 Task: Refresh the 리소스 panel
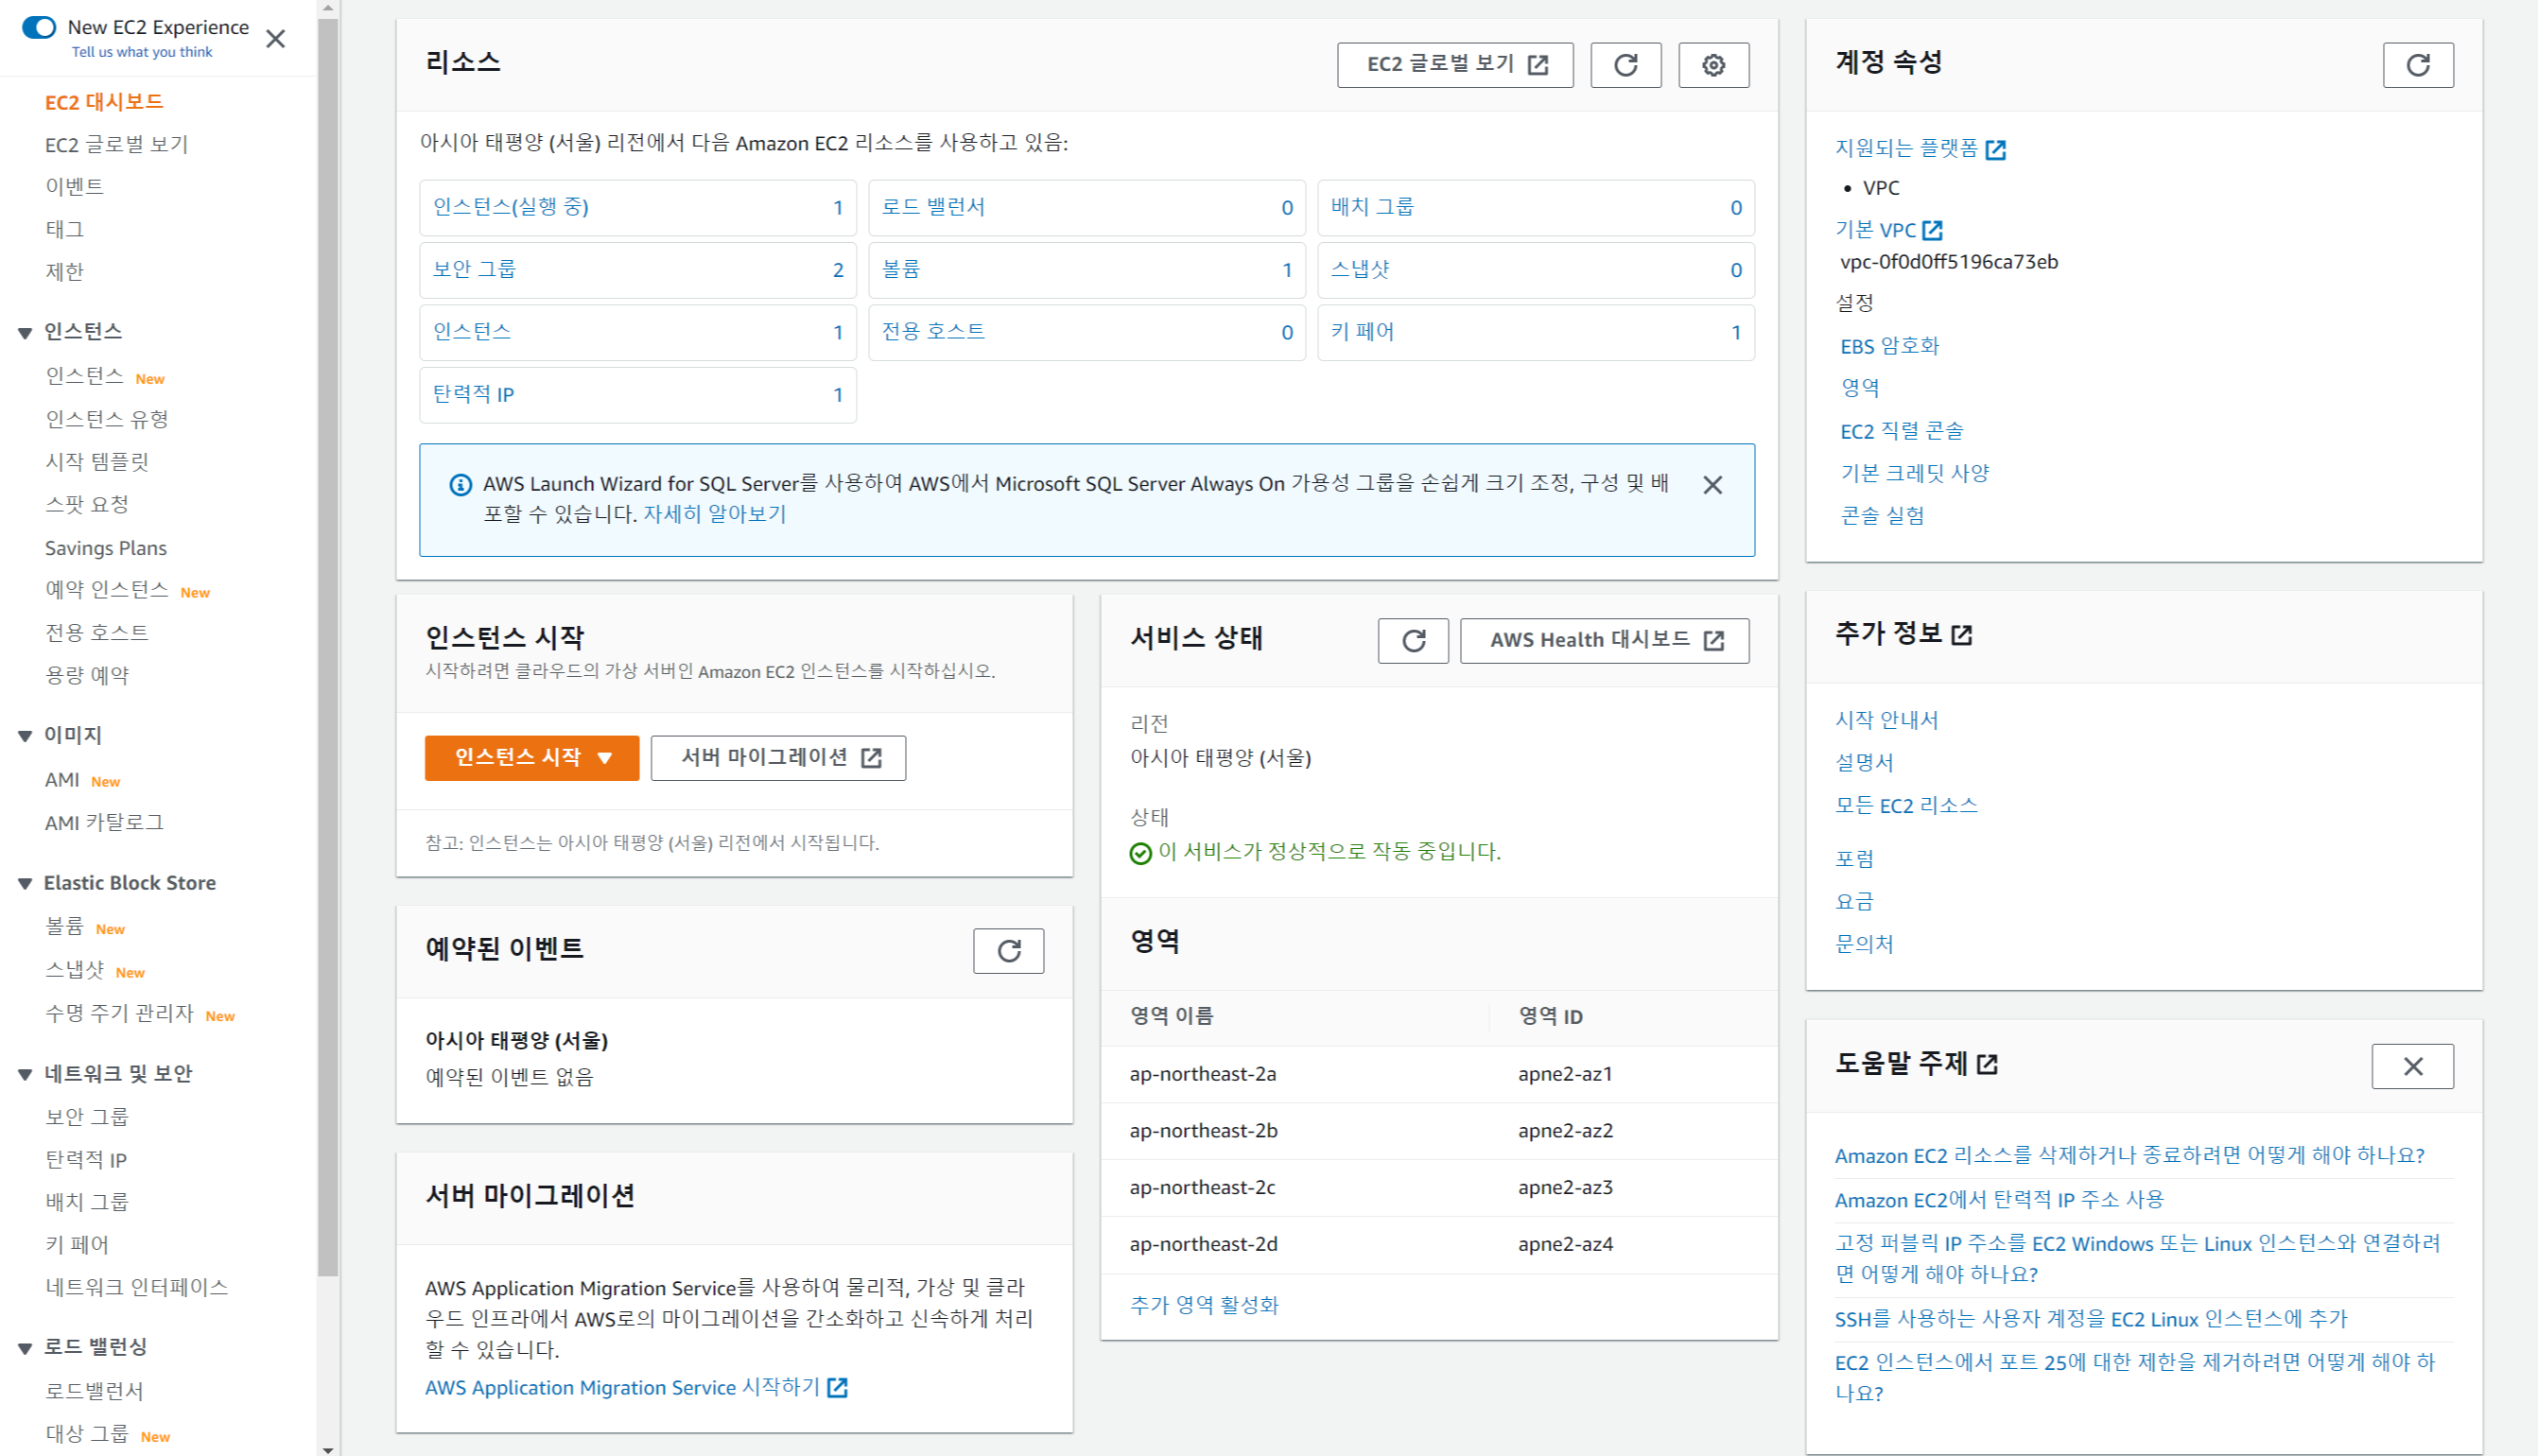tap(1626, 65)
